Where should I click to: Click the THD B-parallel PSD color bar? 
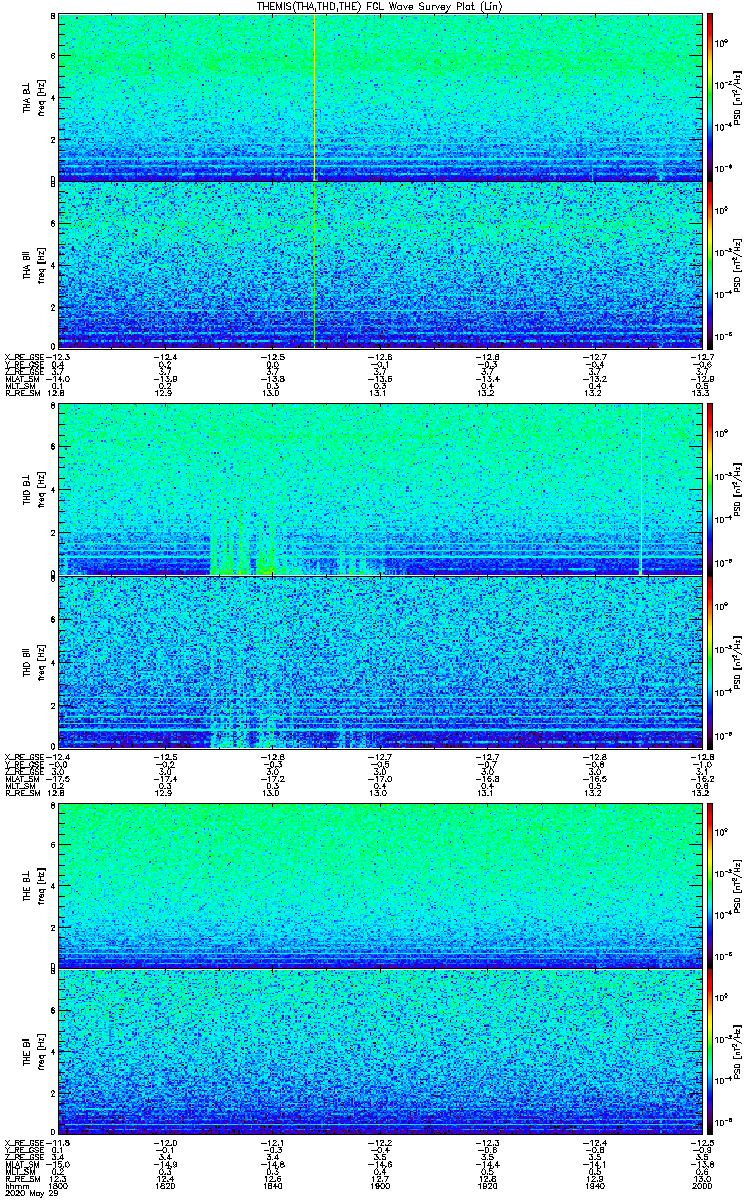(710, 661)
